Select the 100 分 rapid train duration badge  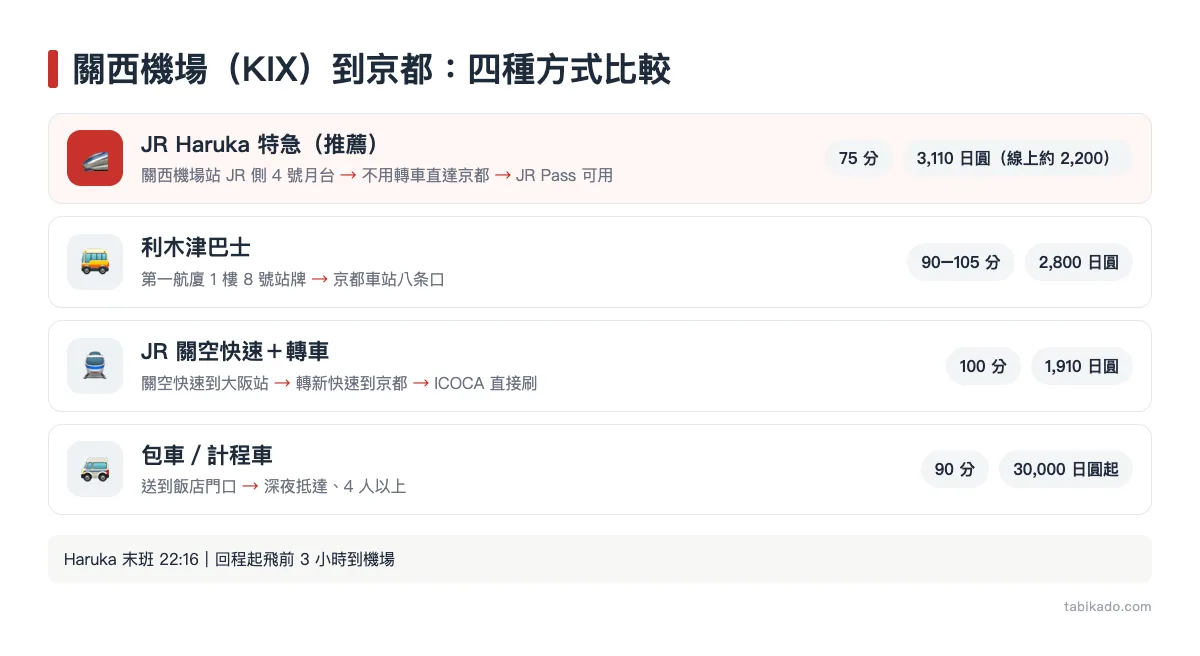[x=983, y=366]
